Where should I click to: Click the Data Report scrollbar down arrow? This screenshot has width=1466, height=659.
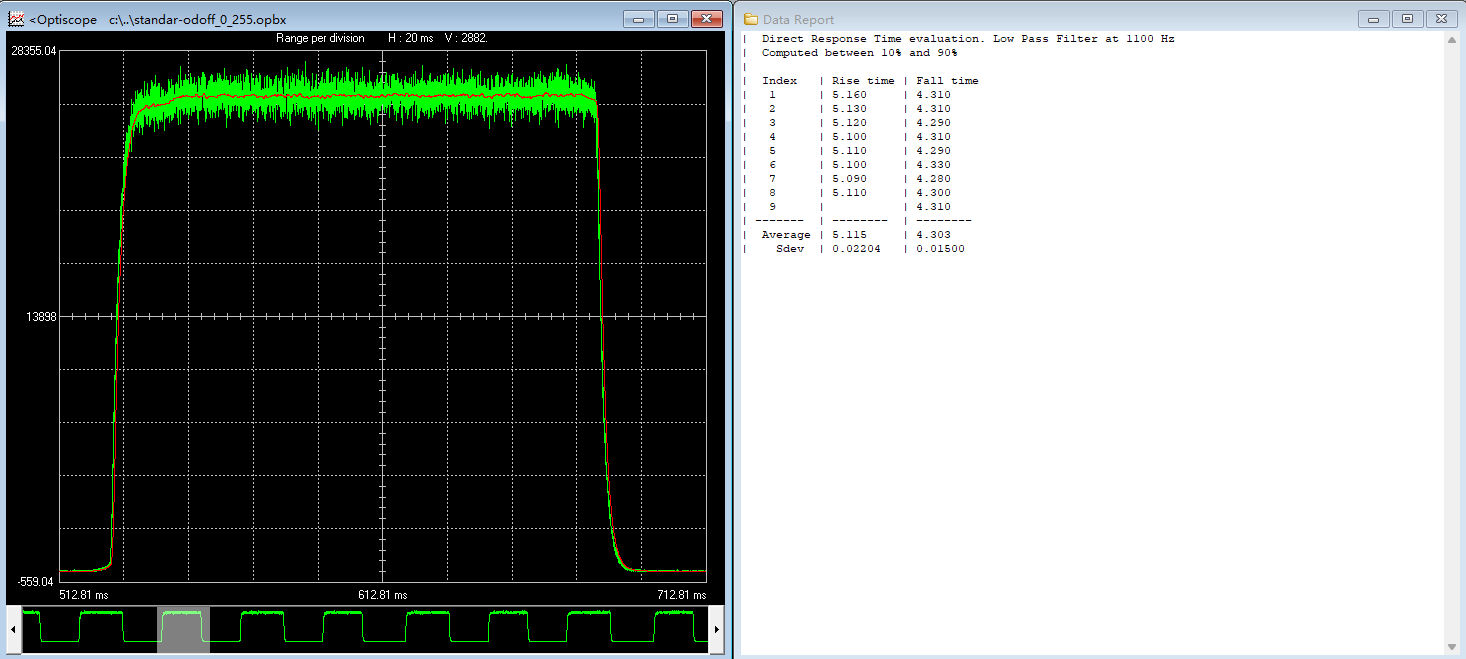pos(1452,647)
